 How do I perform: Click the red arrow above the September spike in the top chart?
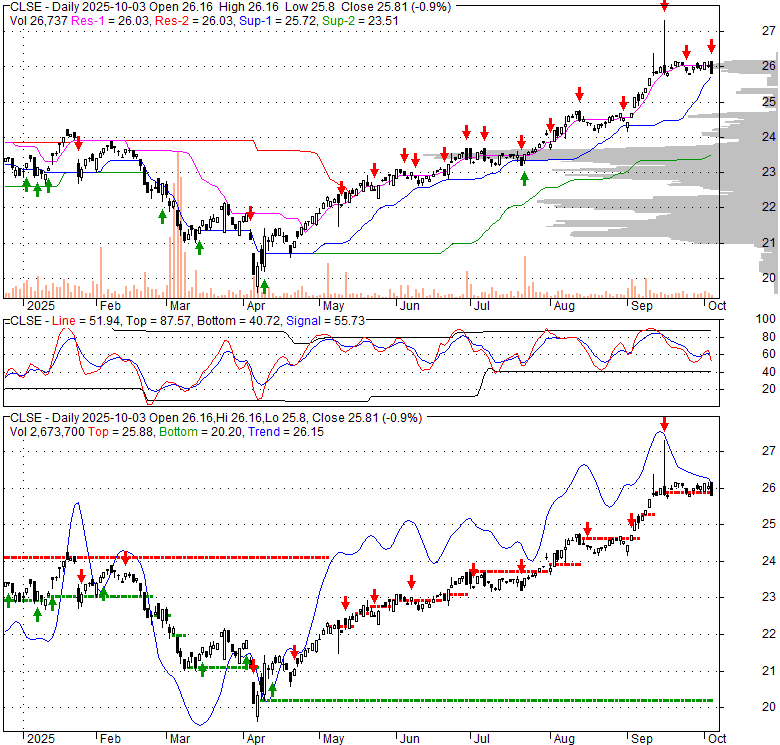(x=665, y=7)
